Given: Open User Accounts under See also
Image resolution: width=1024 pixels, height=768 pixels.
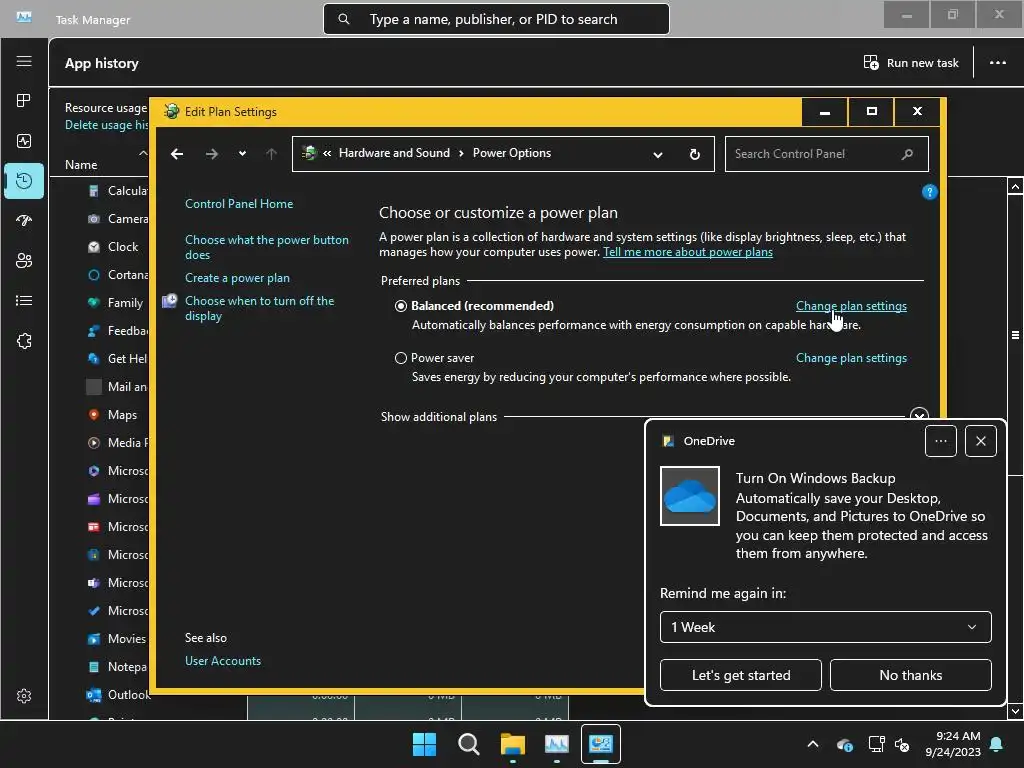Looking at the screenshot, I should (223, 661).
